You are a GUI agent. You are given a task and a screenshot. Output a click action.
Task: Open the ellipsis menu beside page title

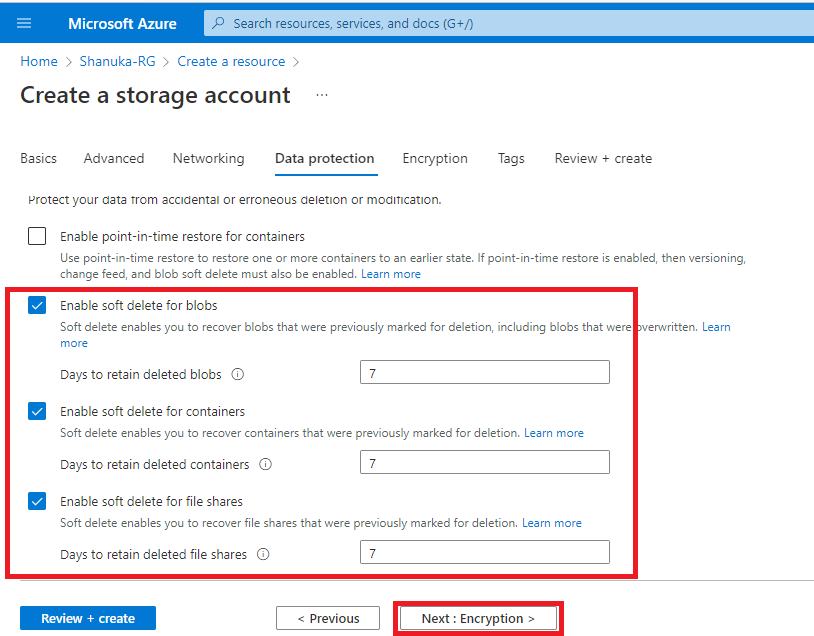click(322, 95)
